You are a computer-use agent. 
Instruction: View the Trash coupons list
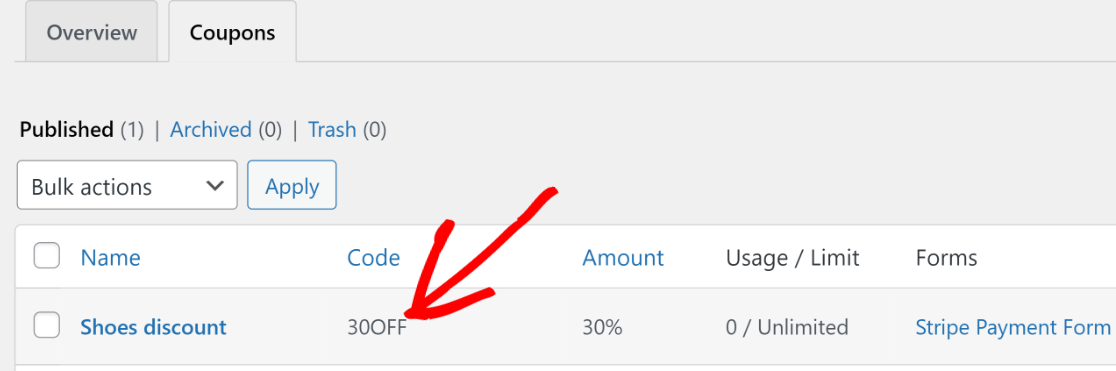tap(332, 130)
